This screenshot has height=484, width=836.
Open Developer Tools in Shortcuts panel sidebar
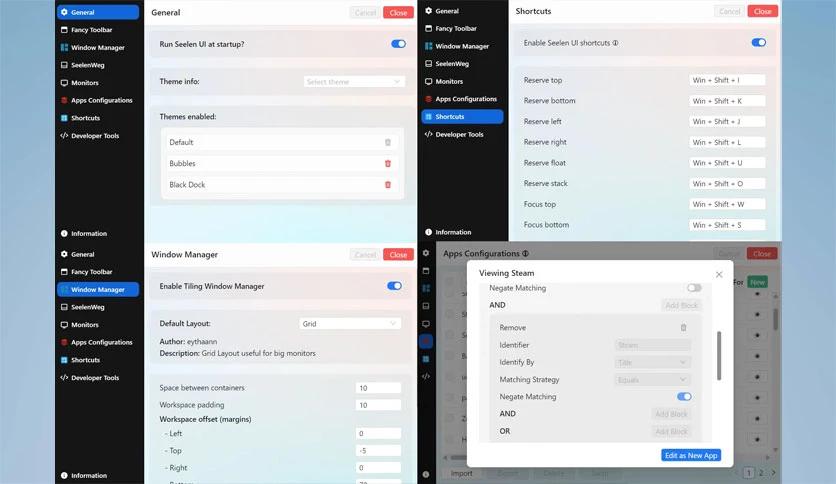point(462,134)
